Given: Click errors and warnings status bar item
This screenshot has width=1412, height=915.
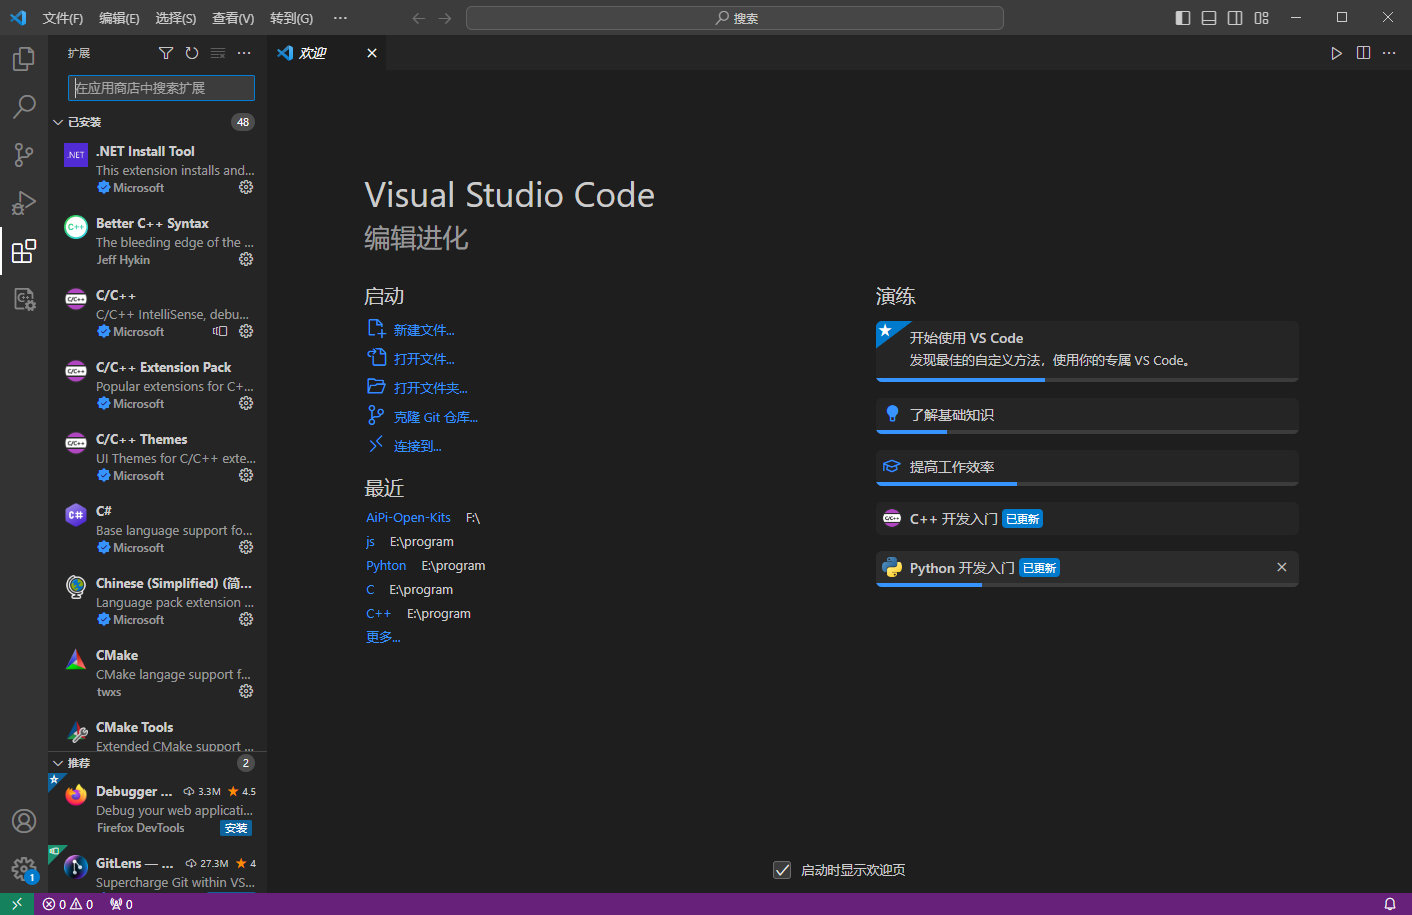Looking at the screenshot, I should point(68,904).
